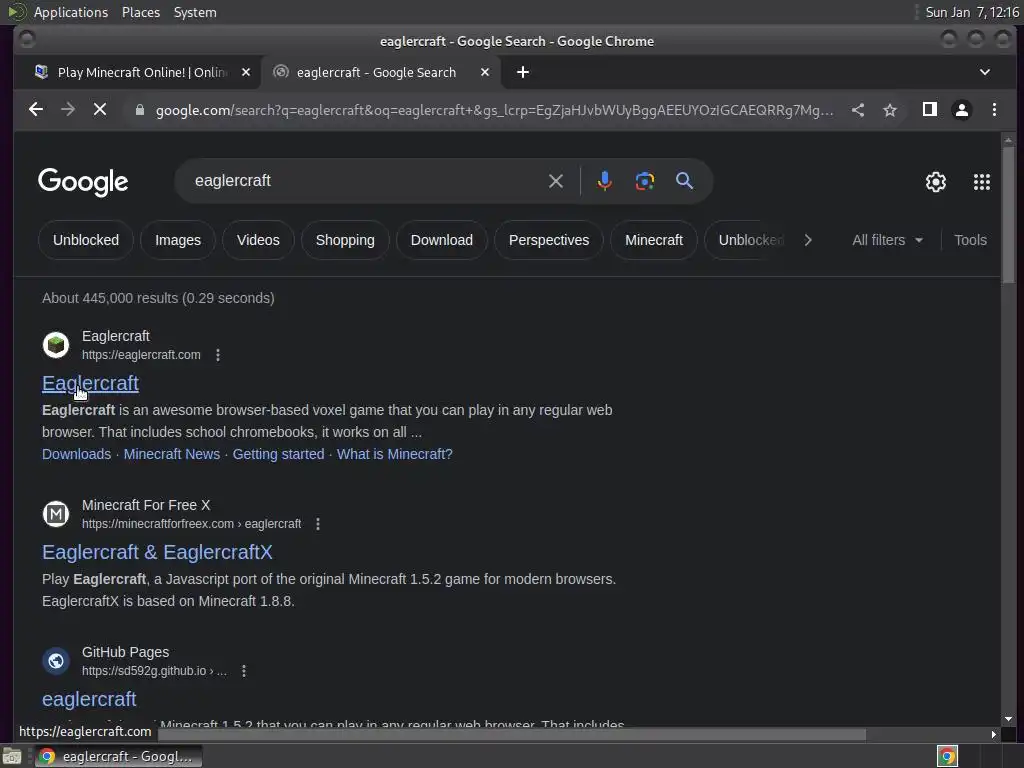The height and width of the screenshot is (768, 1024).
Task: Filter results by first Unblocked chip
Action: (86, 240)
